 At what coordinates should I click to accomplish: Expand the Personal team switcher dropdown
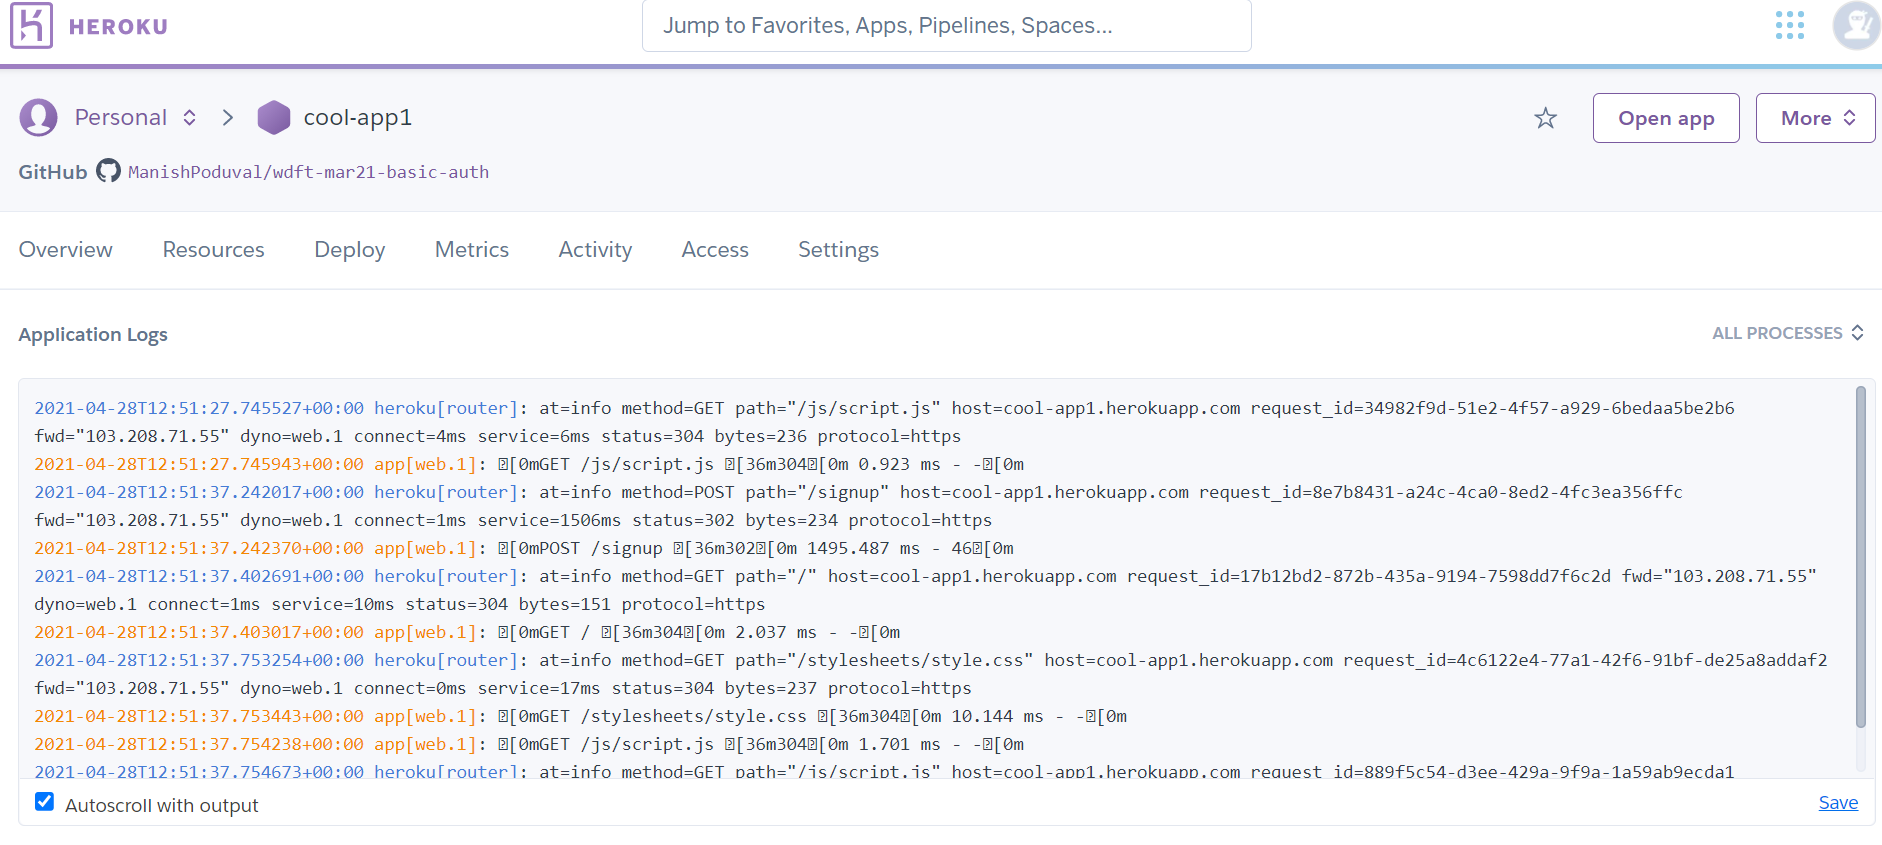(x=189, y=118)
